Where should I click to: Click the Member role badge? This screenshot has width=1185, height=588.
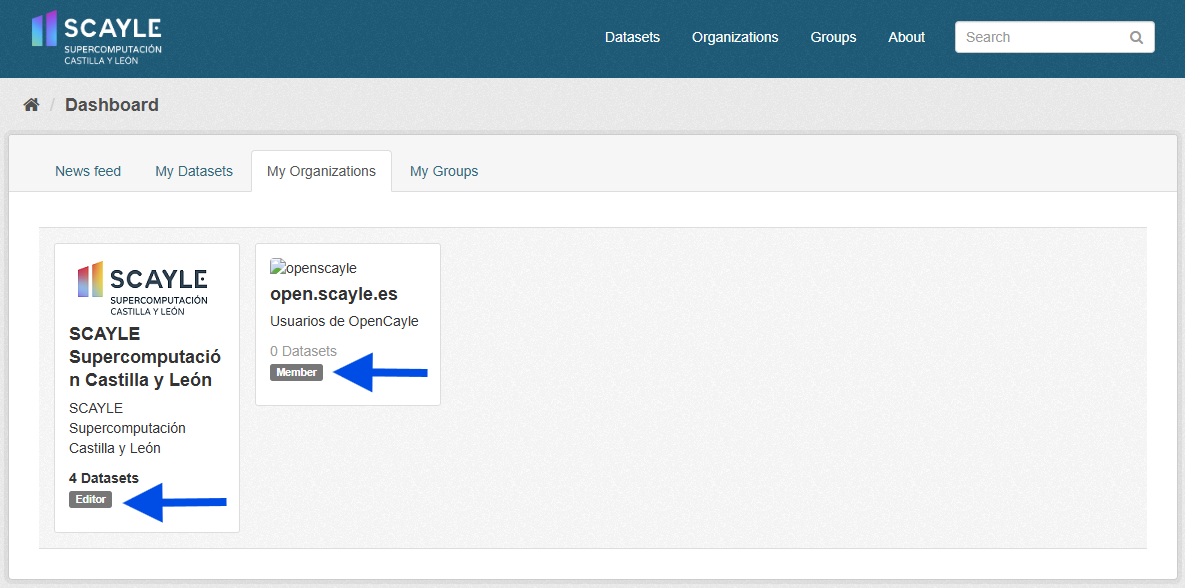click(296, 373)
